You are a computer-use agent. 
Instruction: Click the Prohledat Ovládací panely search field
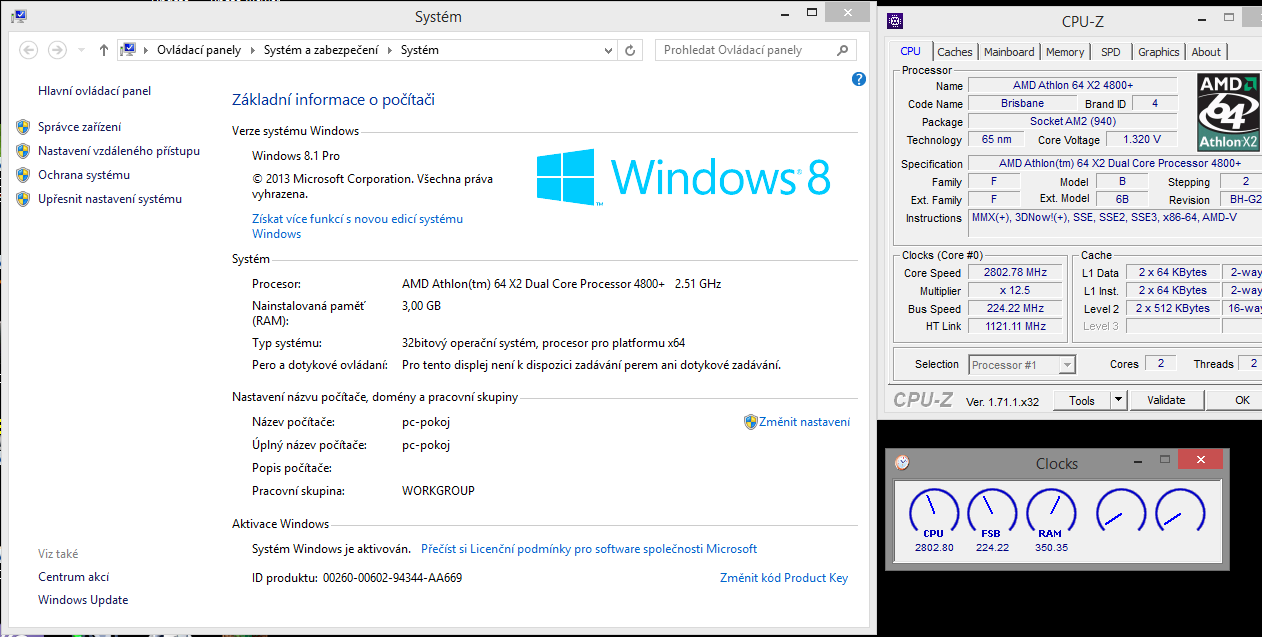[x=745, y=50]
